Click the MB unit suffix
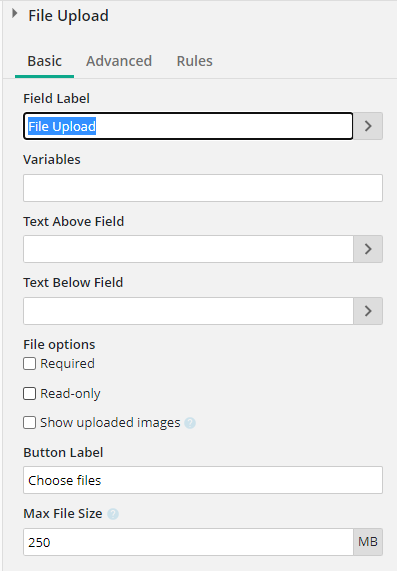397x571 pixels. (x=368, y=542)
